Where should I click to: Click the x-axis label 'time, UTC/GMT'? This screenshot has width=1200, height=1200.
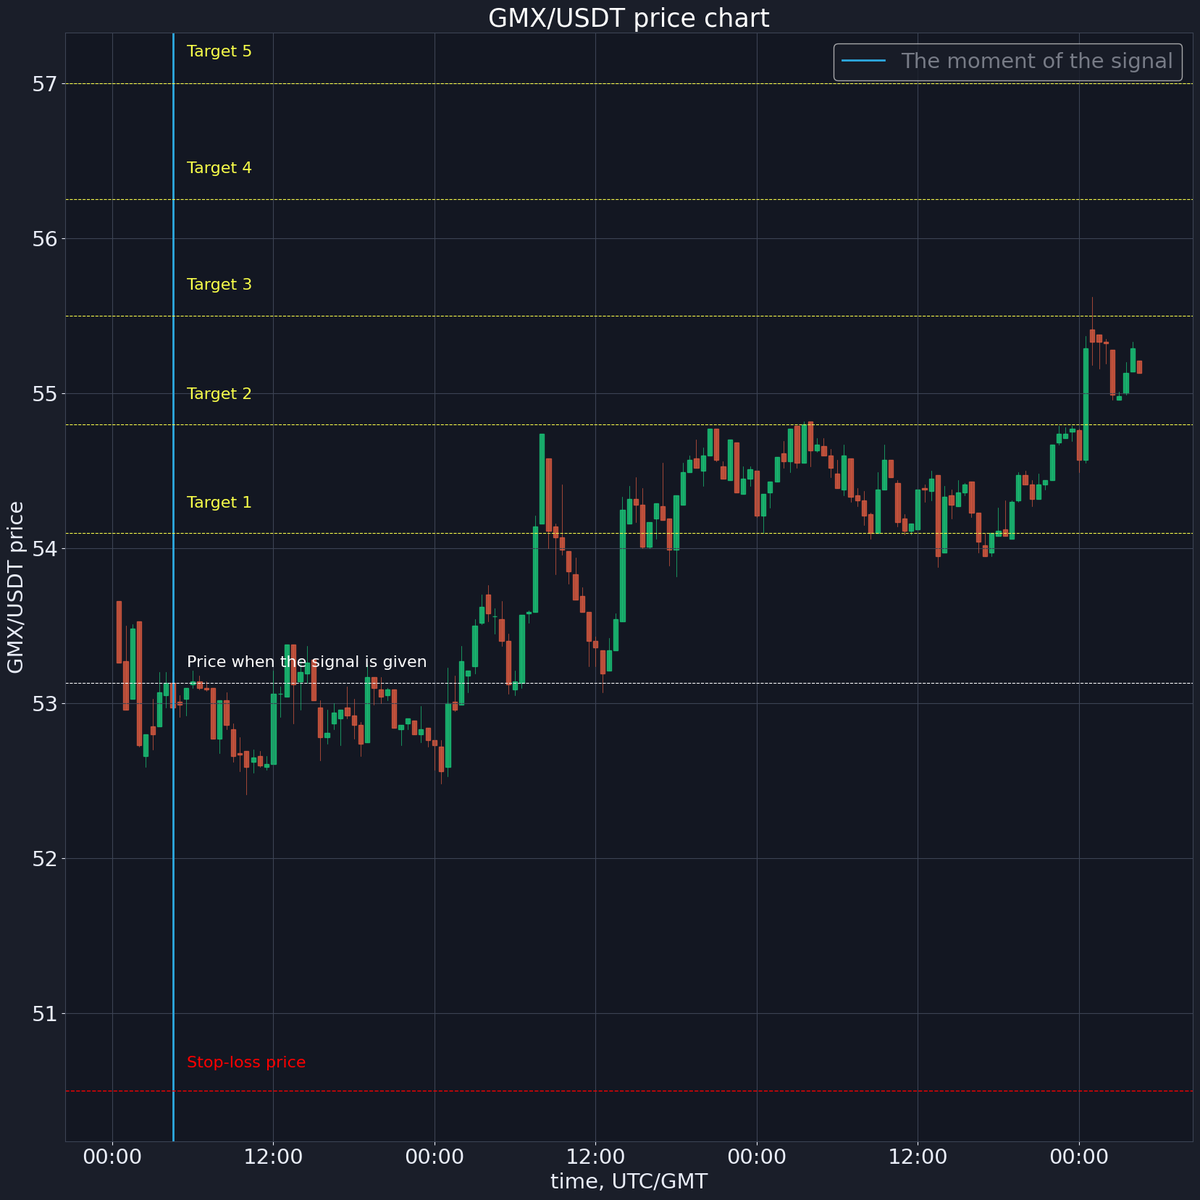coord(628,1181)
